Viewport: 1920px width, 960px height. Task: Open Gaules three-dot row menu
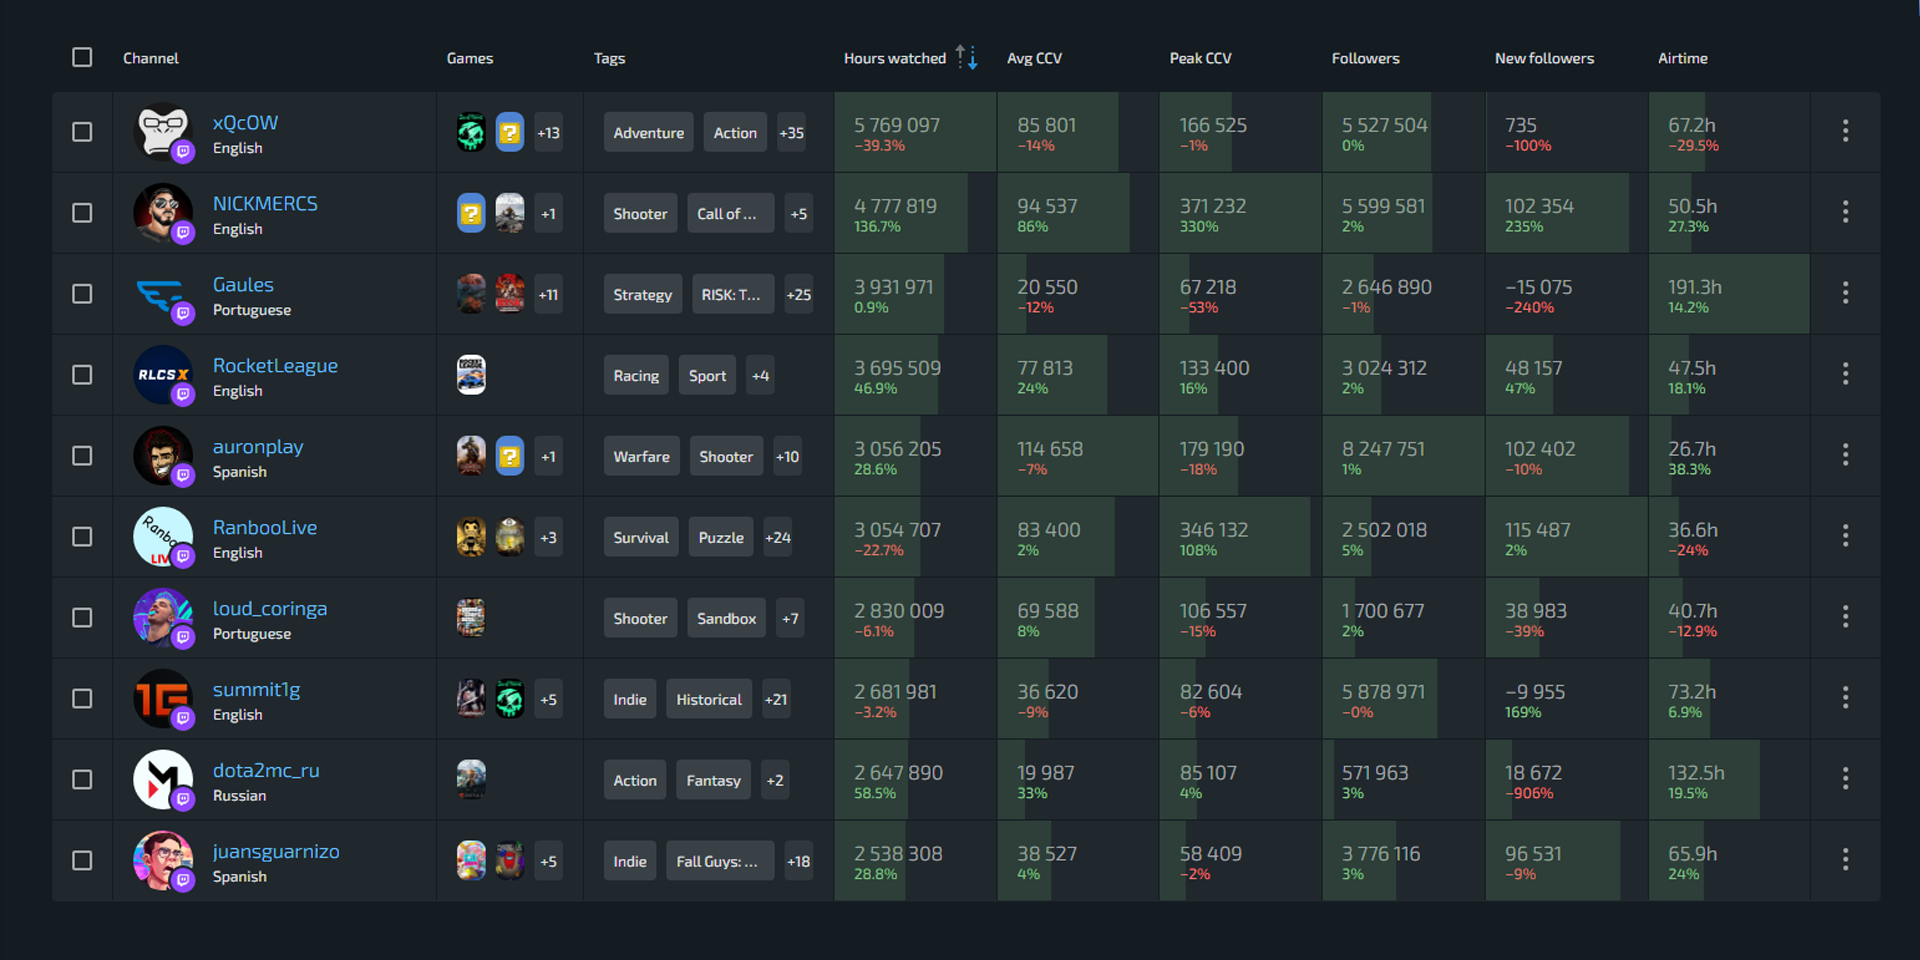coord(1845,293)
